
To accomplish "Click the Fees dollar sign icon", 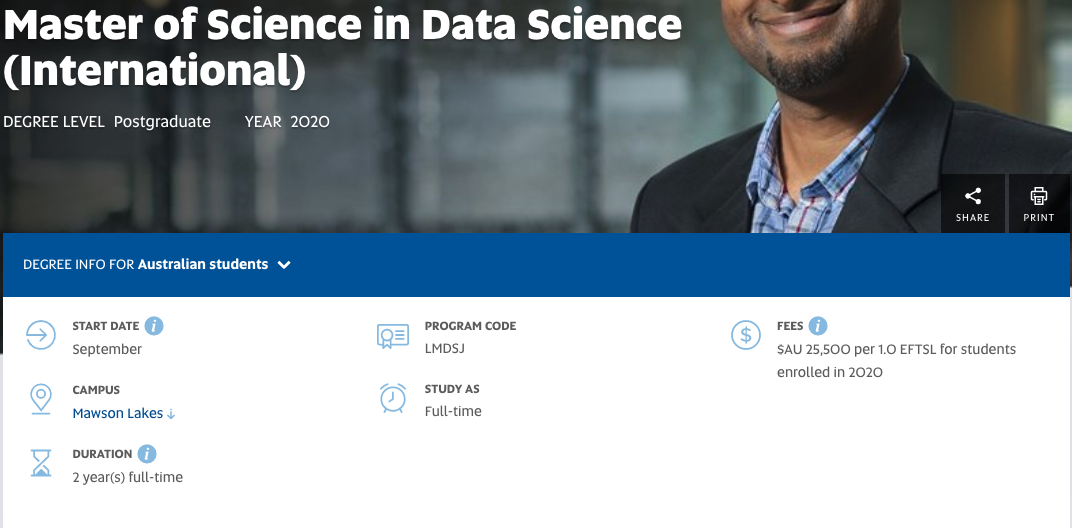I will coord(745,336).
